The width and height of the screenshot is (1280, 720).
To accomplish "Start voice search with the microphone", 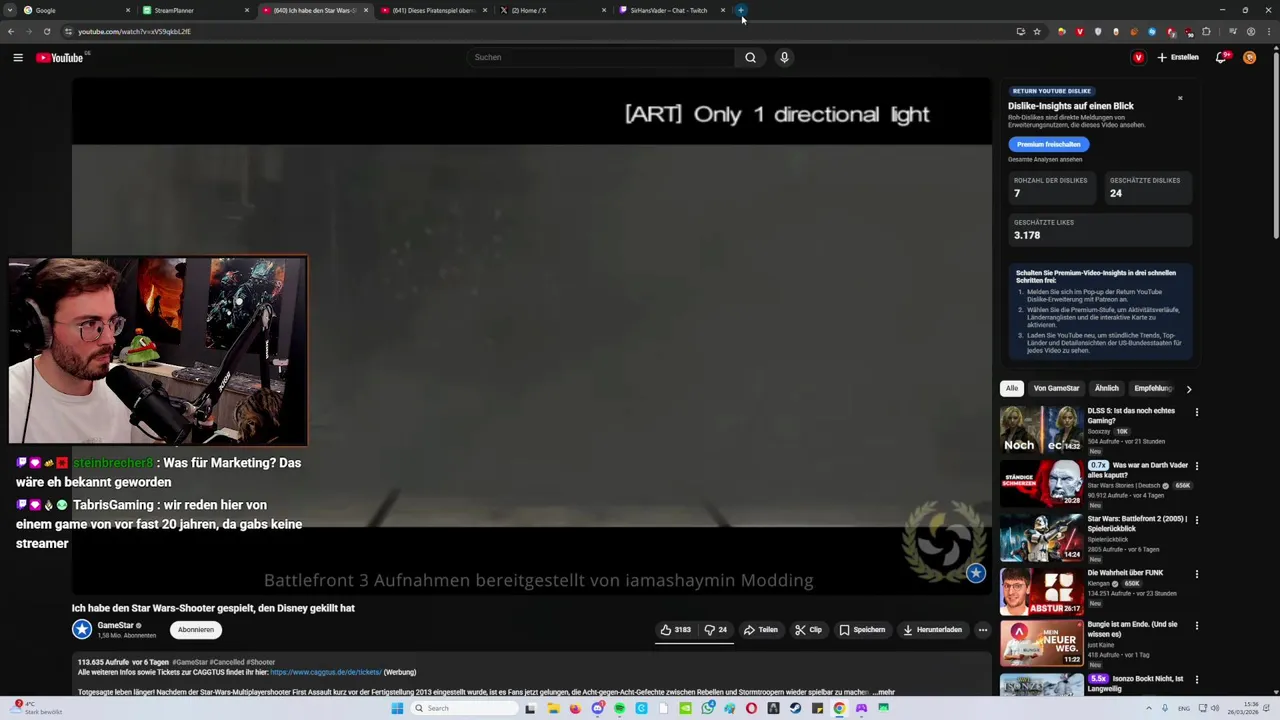I will 784,57.
